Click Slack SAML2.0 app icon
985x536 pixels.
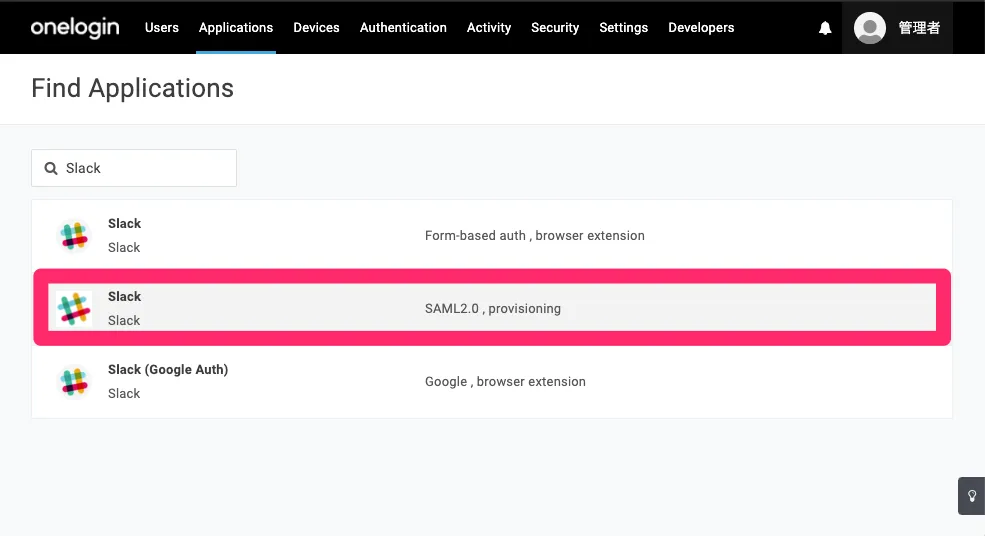74,309
